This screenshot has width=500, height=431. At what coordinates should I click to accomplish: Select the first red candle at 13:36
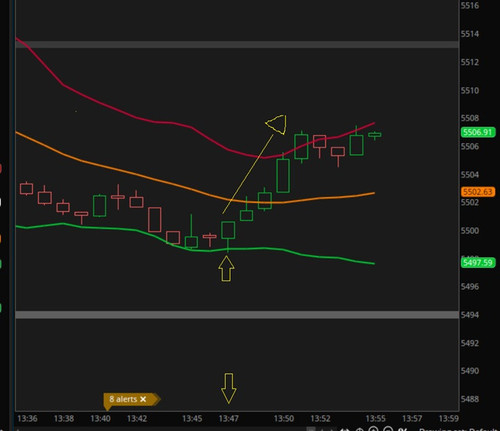point(26,189)
